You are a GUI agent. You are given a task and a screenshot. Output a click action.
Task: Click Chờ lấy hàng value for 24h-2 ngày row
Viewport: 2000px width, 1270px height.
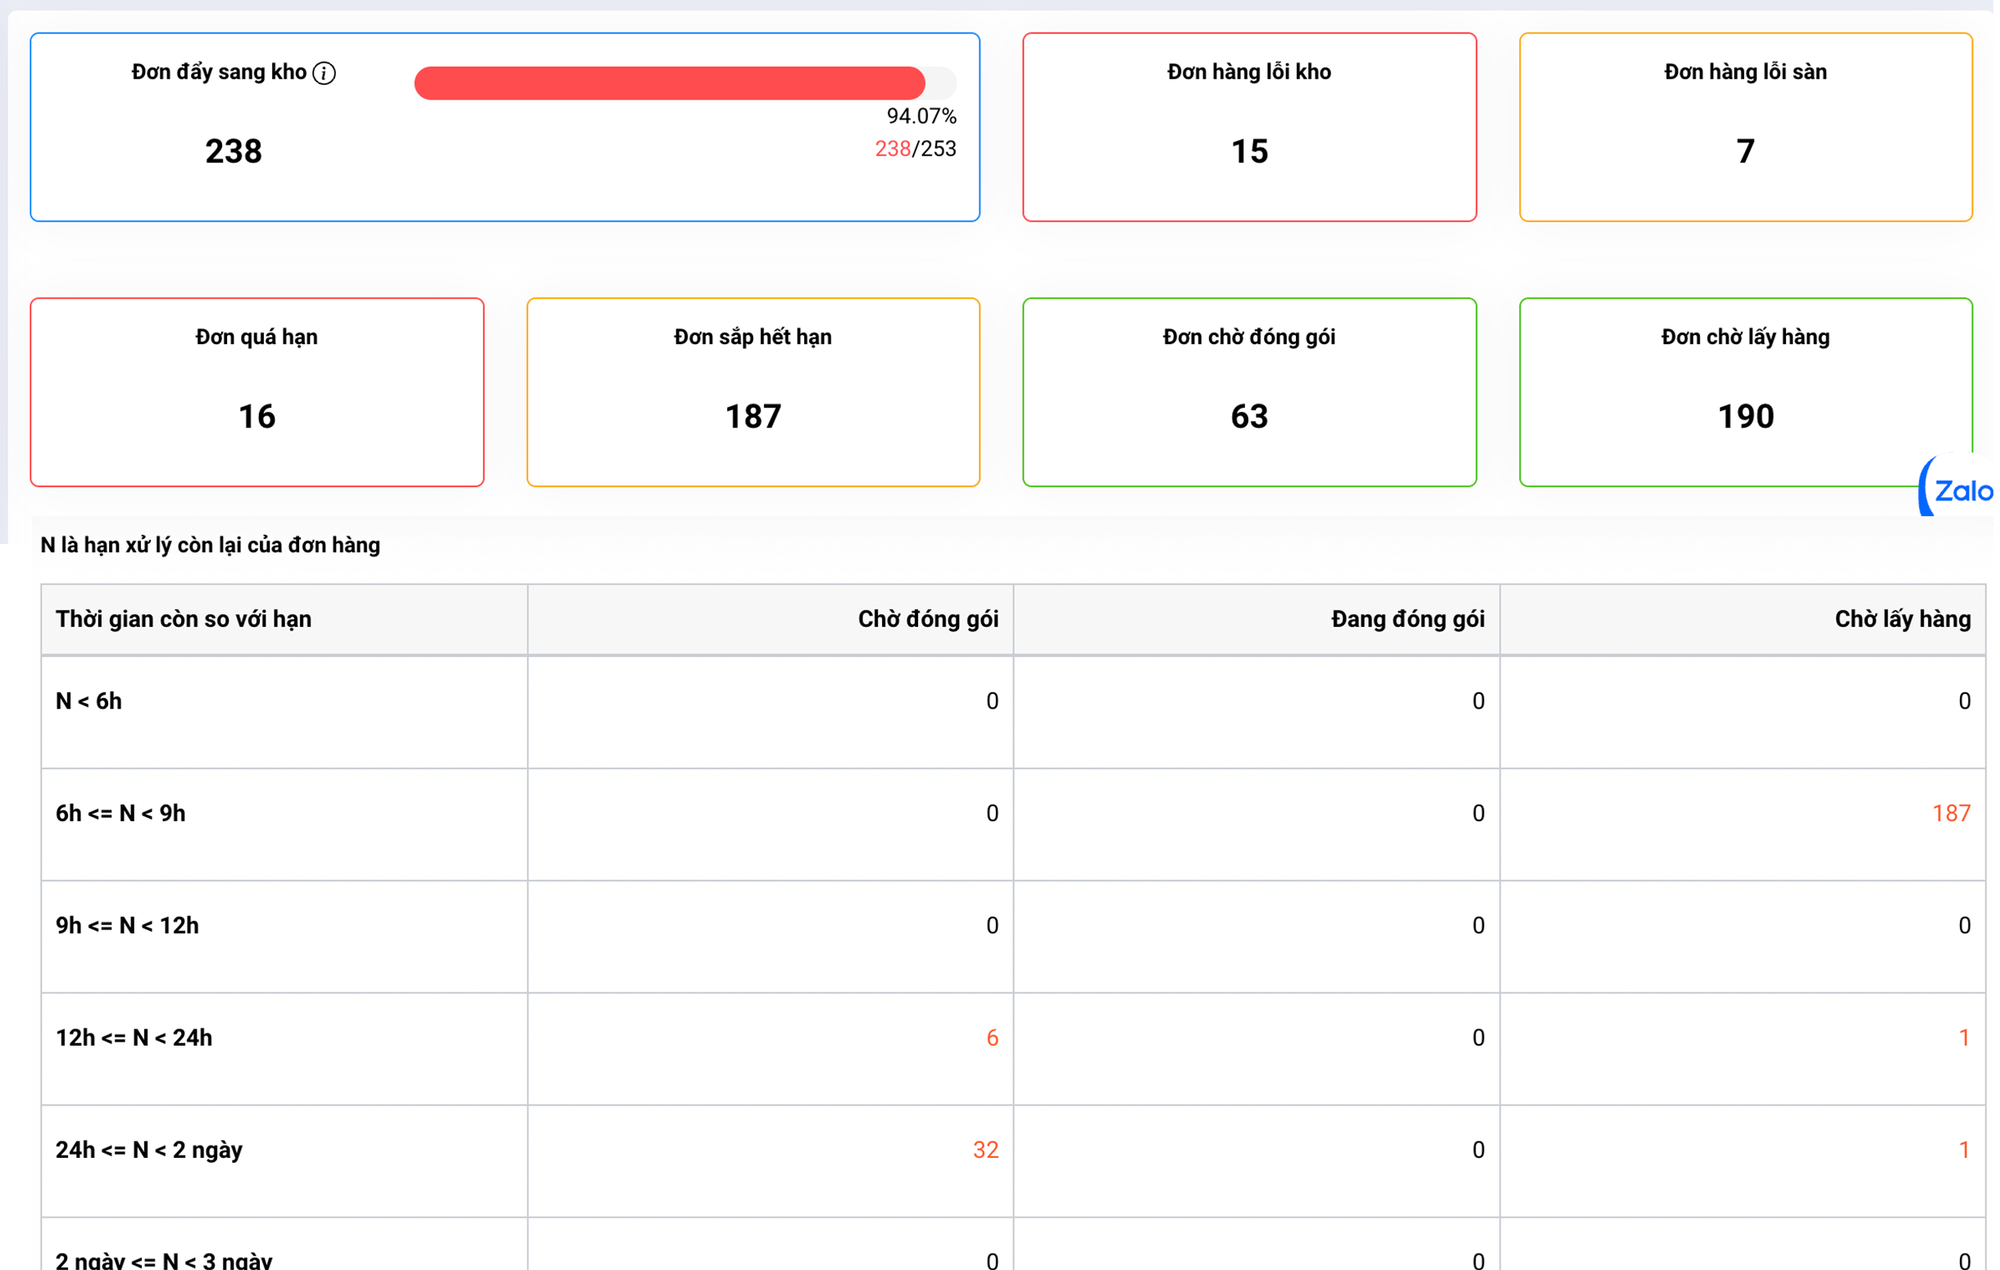[x=1963, y=1150]
